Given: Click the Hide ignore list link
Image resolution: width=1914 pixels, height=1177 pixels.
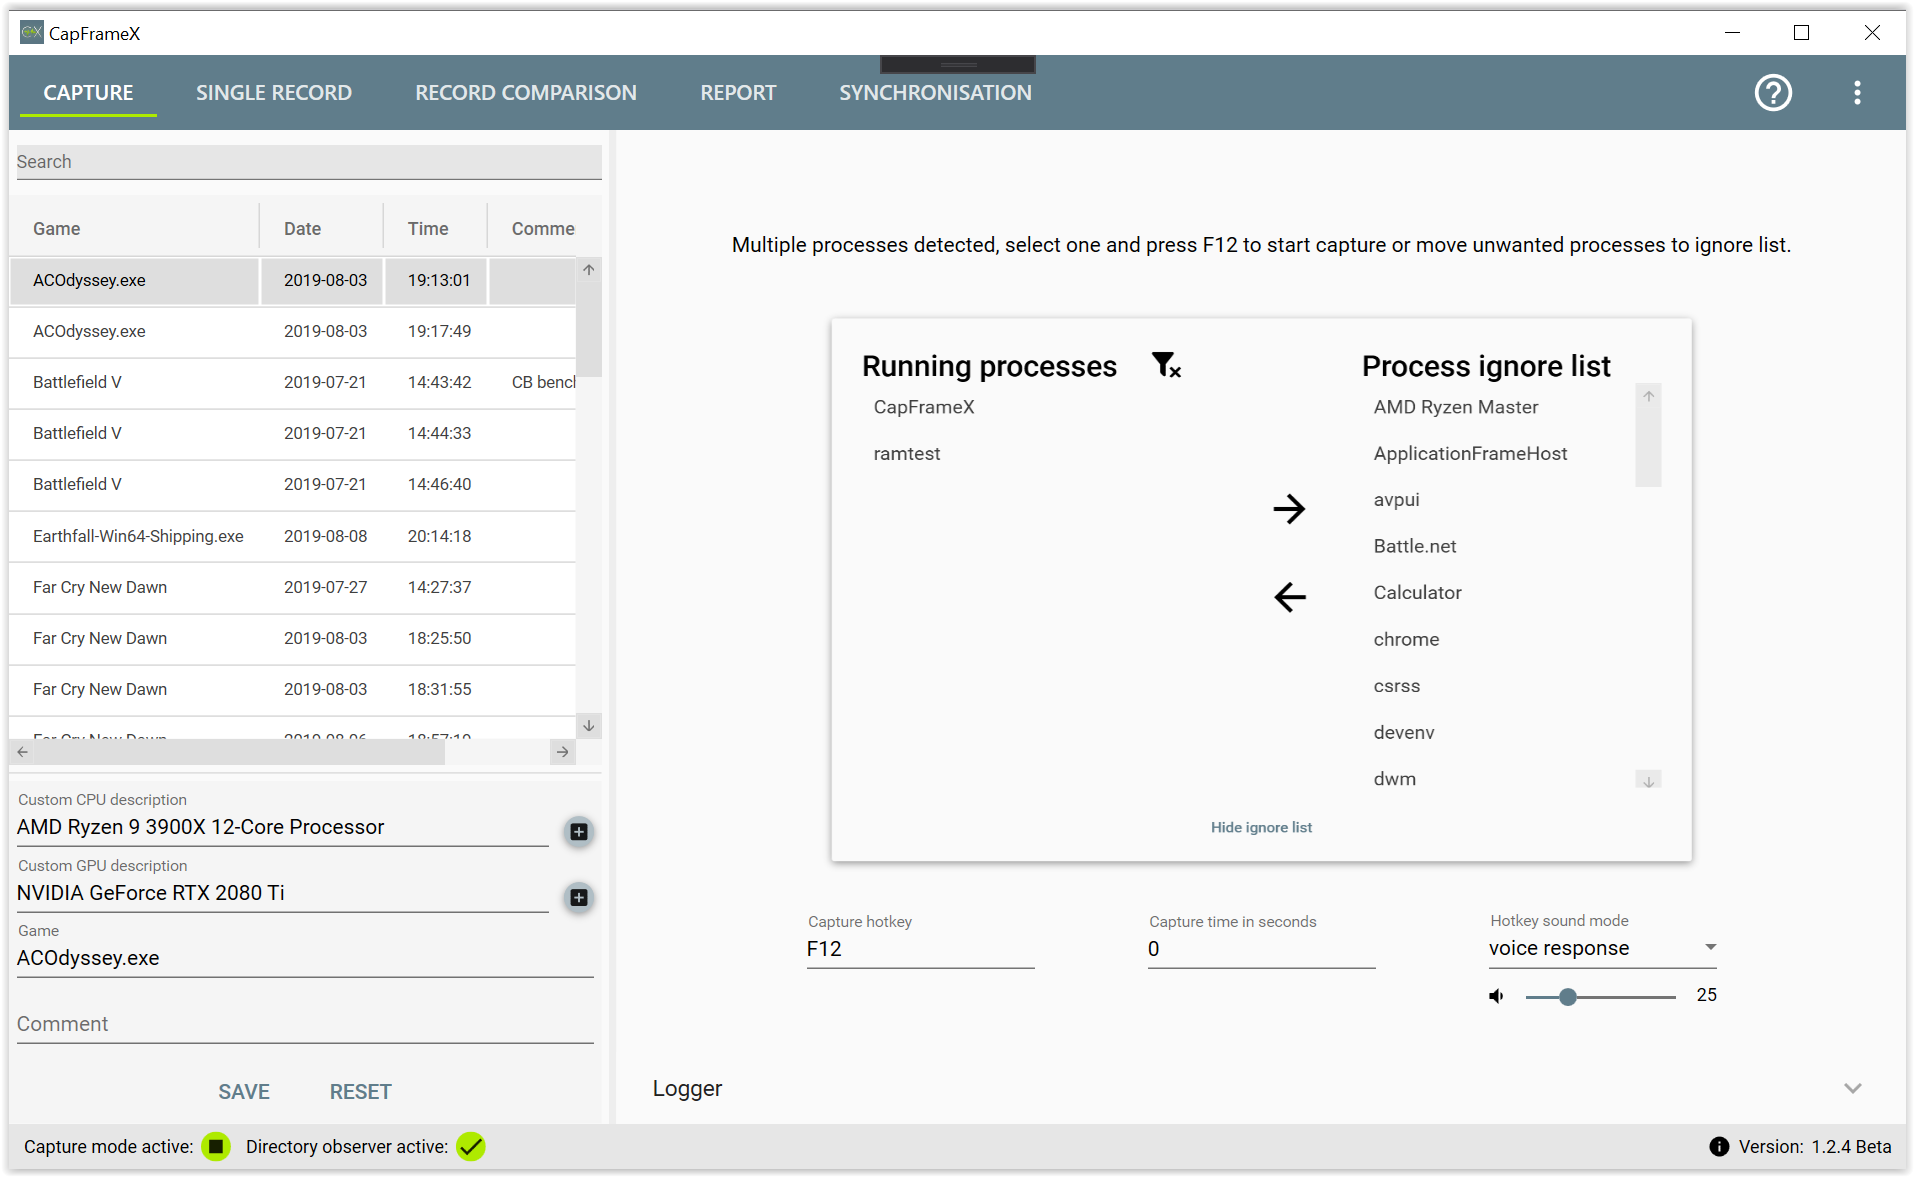Looking at the screenshot, I should tap(1261, 828).
